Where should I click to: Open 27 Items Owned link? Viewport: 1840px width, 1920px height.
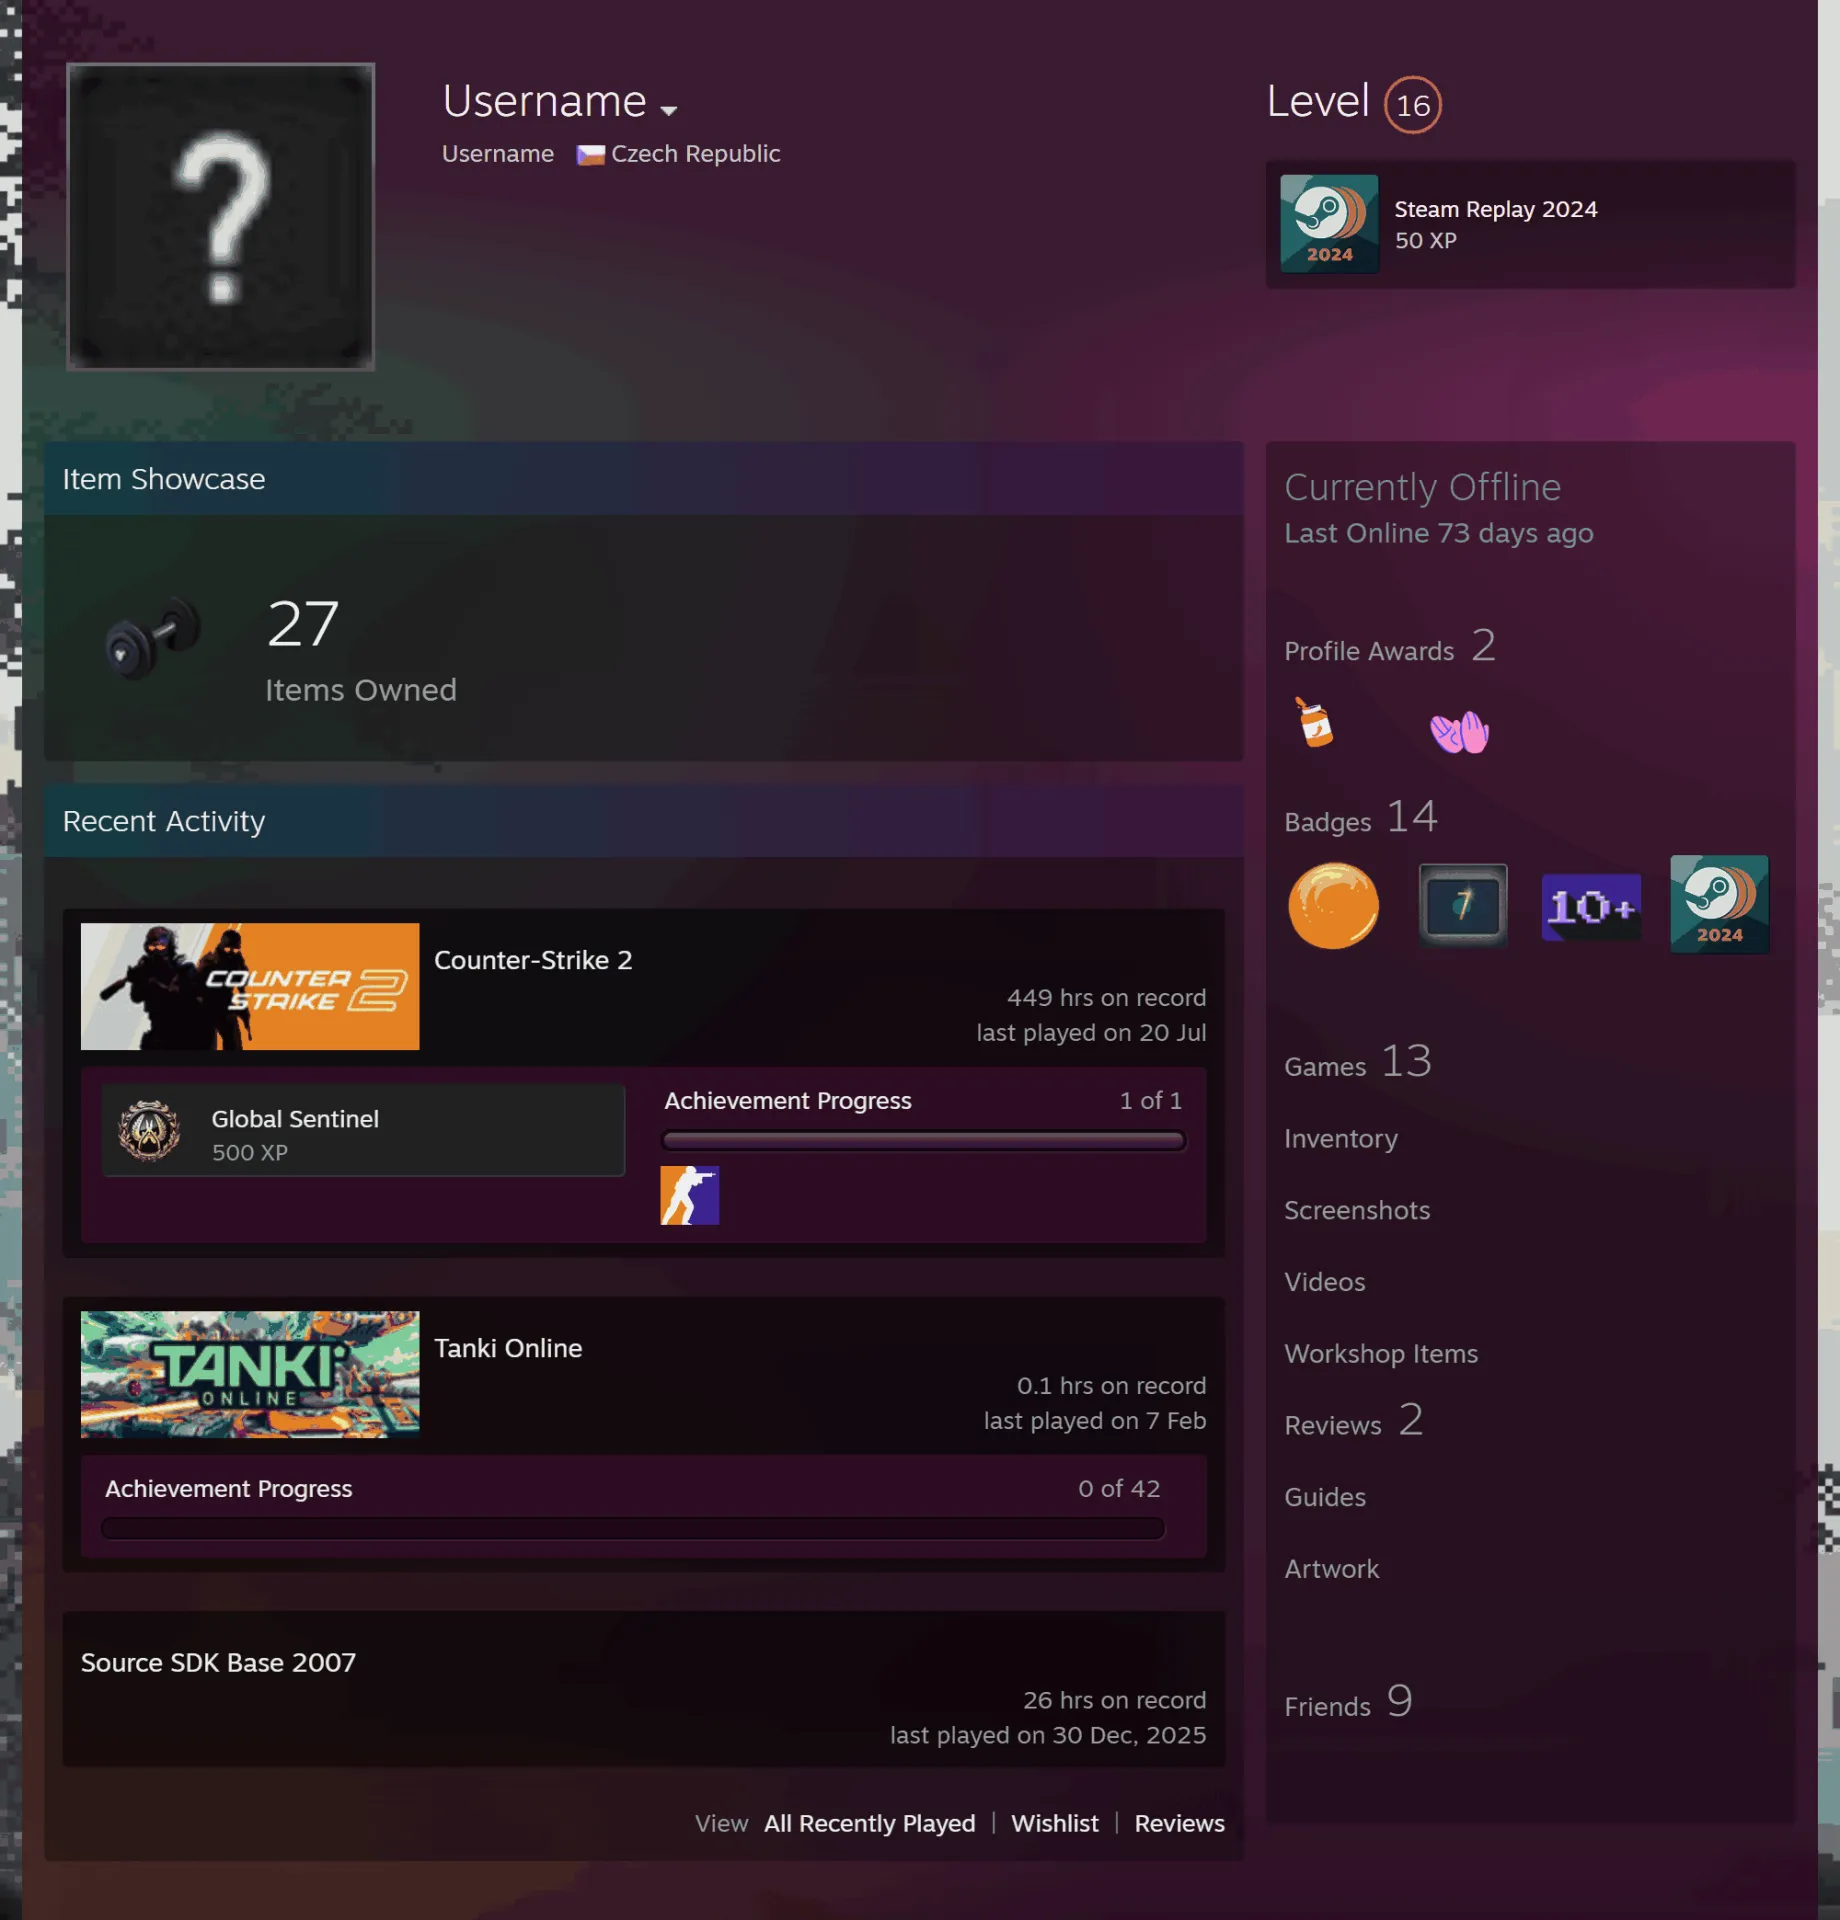(x=361, y=650)
